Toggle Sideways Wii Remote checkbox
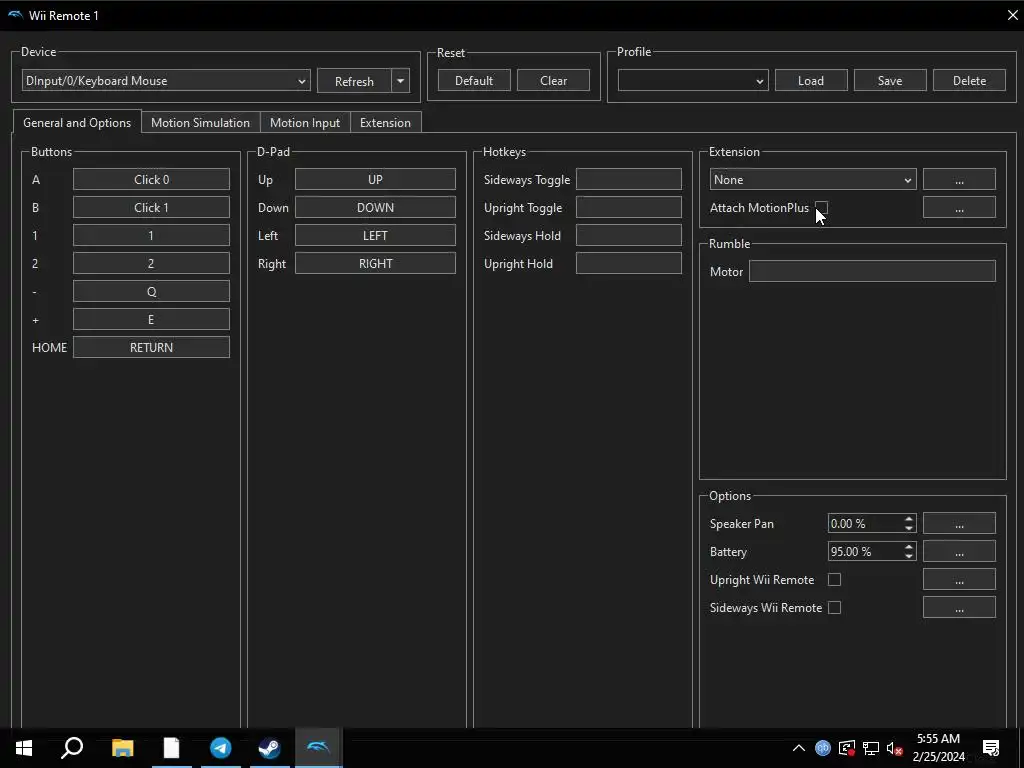The image size is (1024, 768). click(834, 607)
